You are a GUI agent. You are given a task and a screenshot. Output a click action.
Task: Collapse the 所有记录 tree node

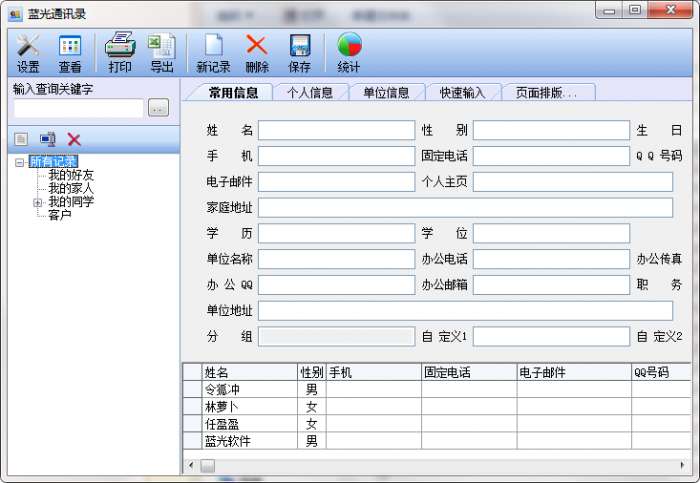pos(19,162)
